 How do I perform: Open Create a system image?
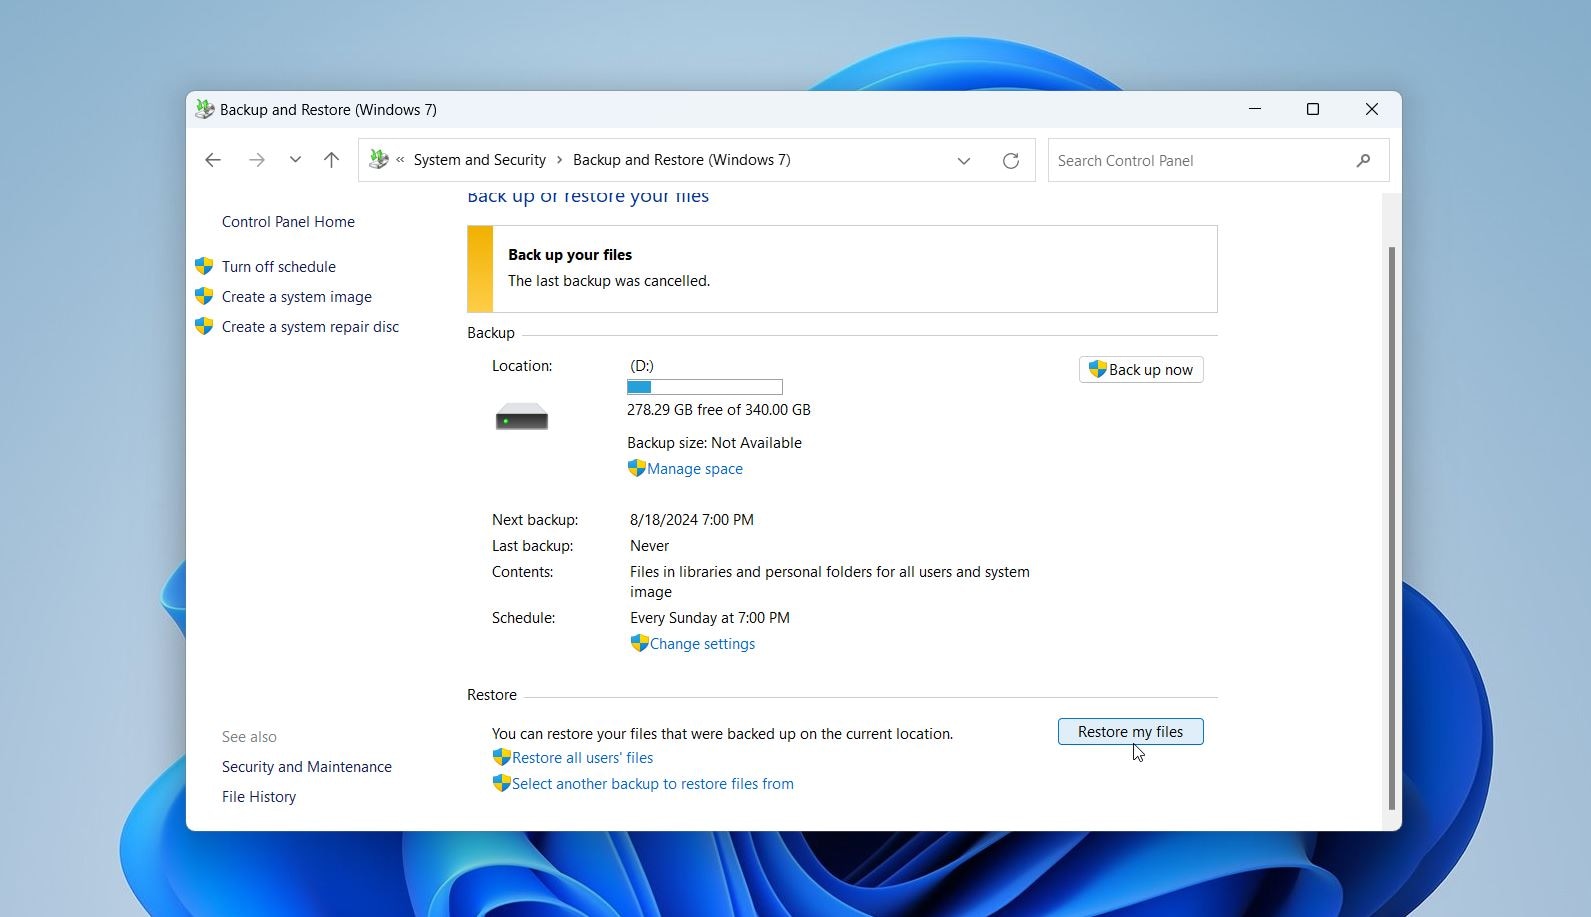pos(297,297)
